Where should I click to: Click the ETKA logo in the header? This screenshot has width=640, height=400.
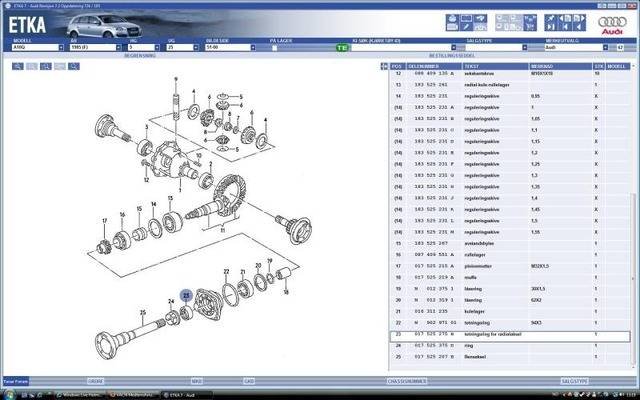(30, 18)
